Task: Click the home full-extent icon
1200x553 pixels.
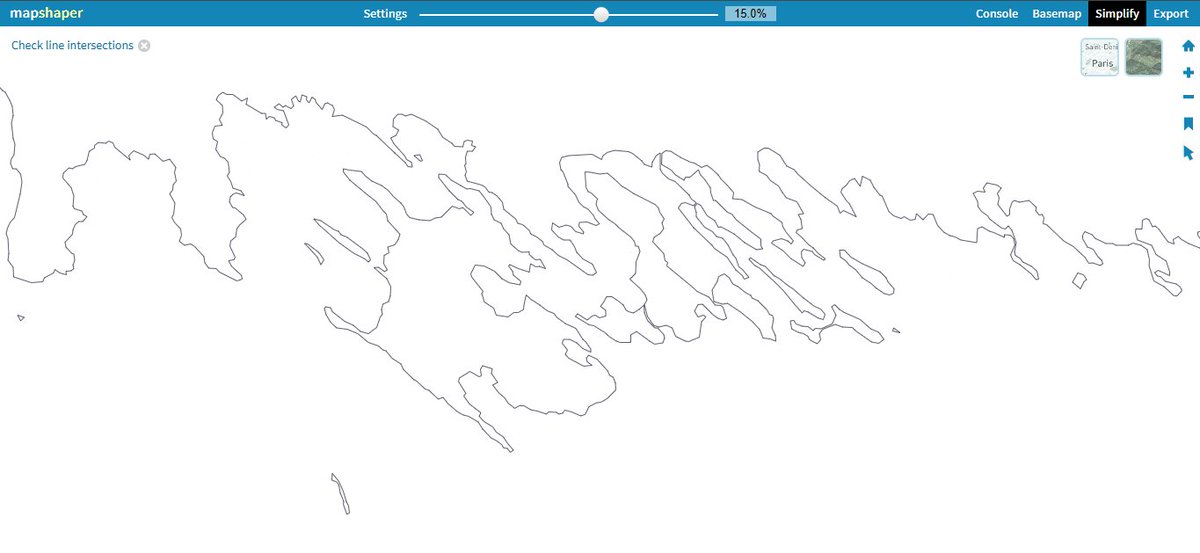Action: pyautogui.click(x=1188, y=46)
